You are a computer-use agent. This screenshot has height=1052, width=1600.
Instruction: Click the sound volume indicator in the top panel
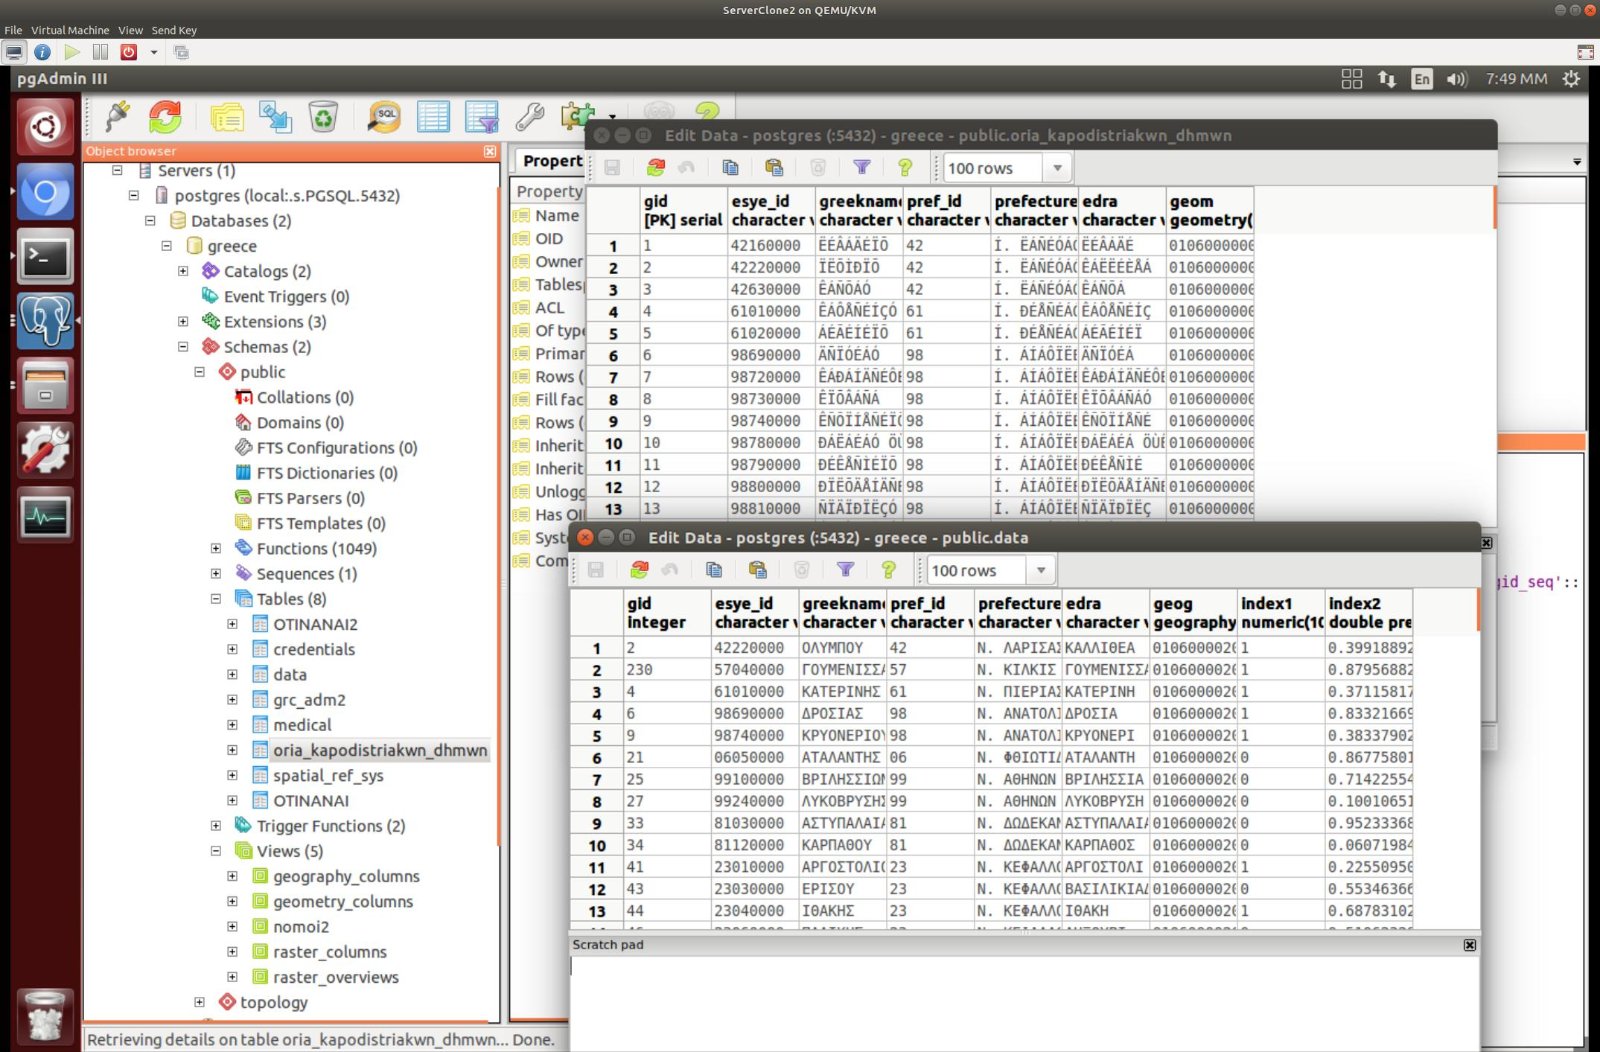coord(1457,79)
